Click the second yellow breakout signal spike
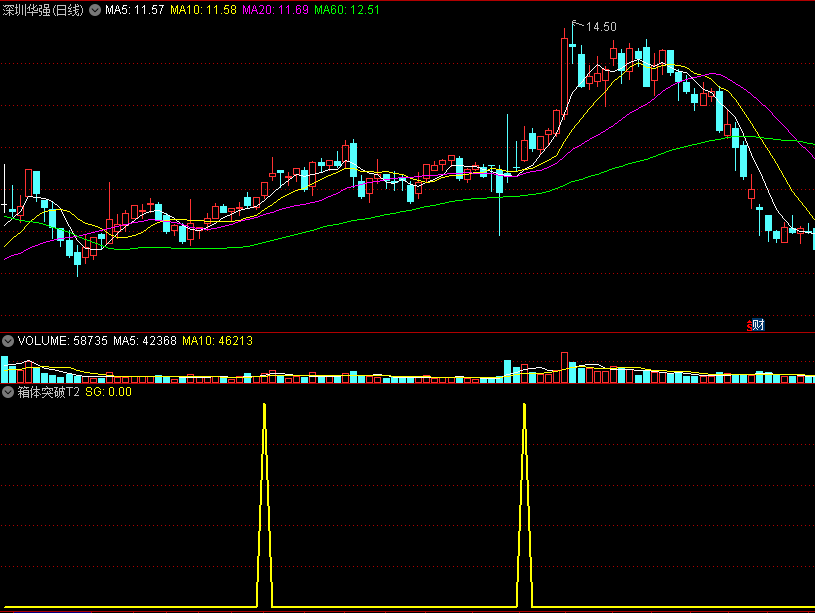The image size is (815, 613). point(524,504)
